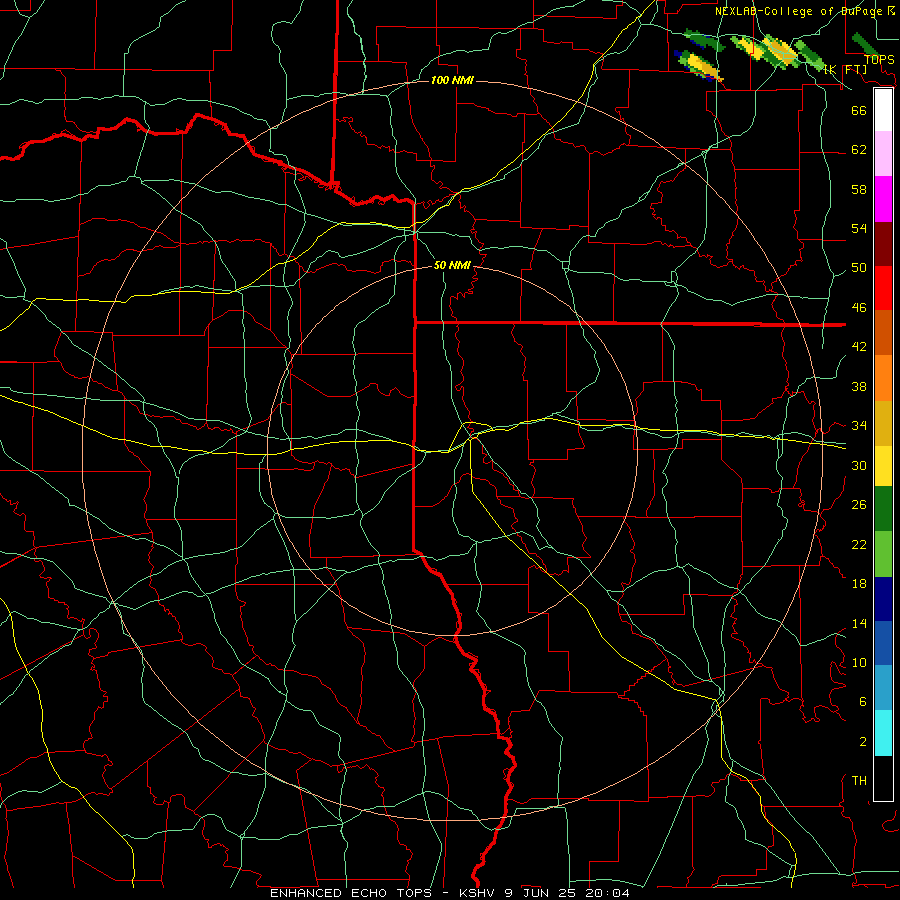Select the burnt orange legend swatch
Image resolution: width=900 pixels, height=900 pixels.
click(x=883, y=332)
